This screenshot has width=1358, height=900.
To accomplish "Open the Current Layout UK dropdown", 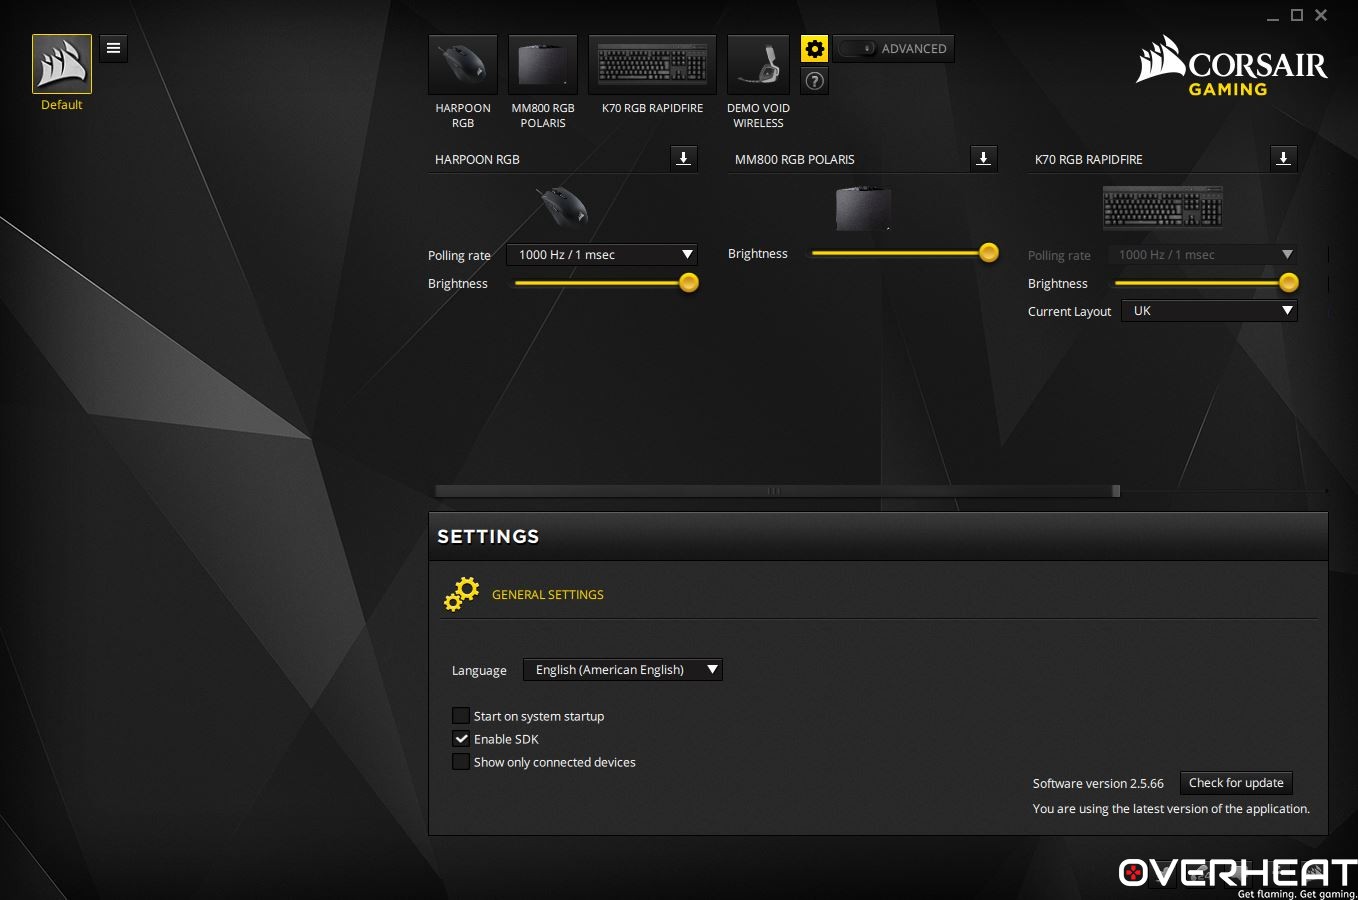I will click(1209, 311).
